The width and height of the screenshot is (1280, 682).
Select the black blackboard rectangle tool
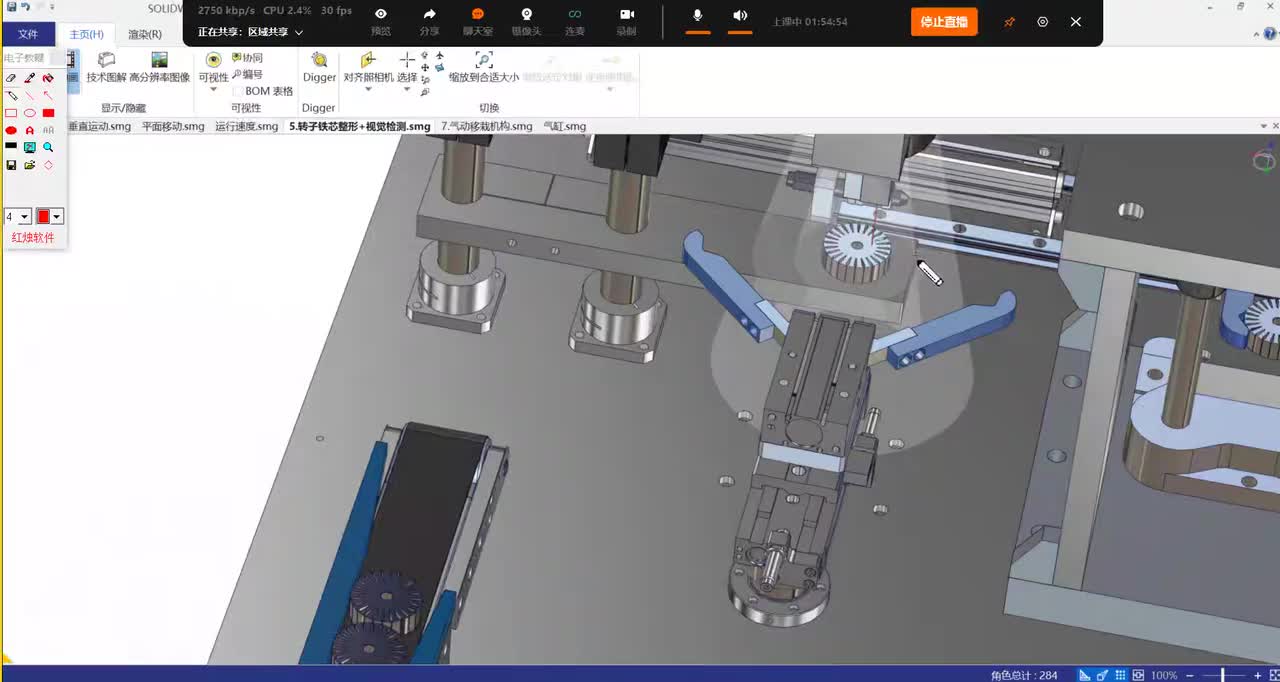point(11,146)
